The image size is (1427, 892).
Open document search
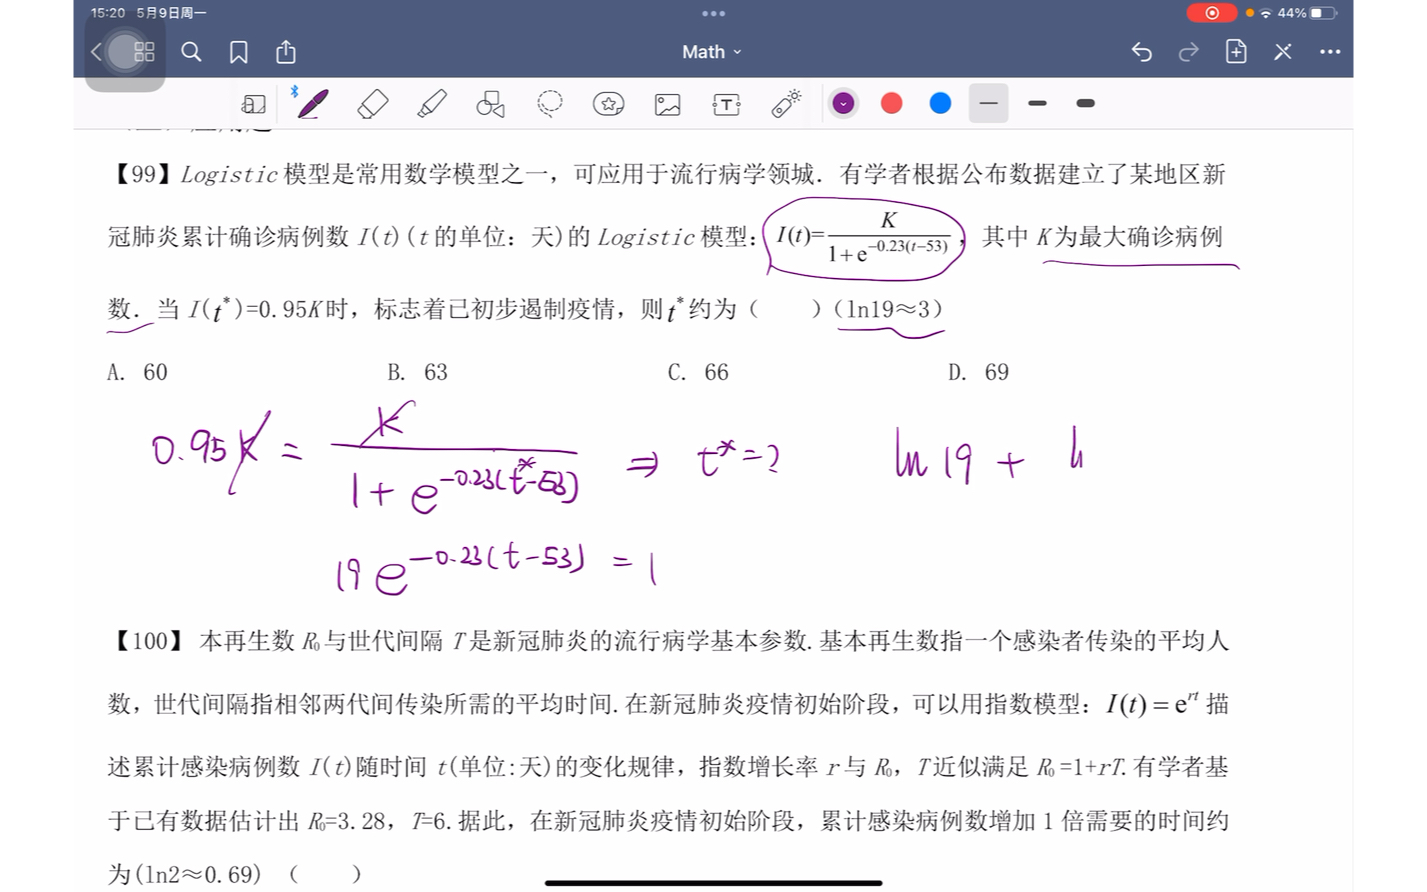point(191,52)
